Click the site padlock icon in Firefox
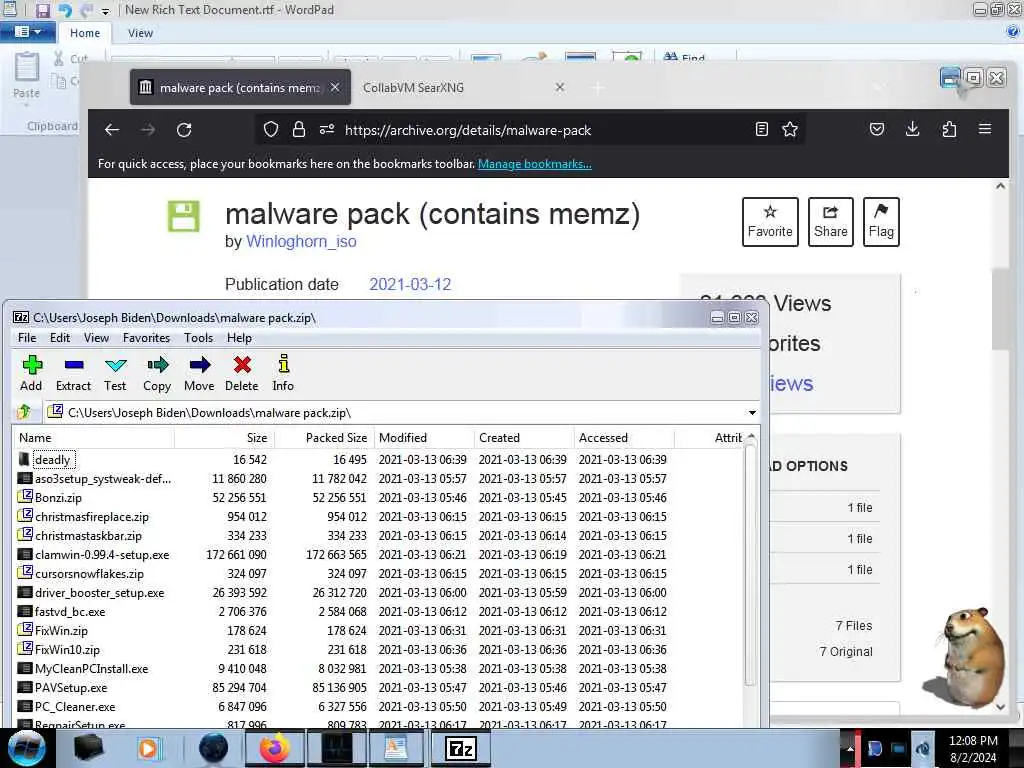 298,129
